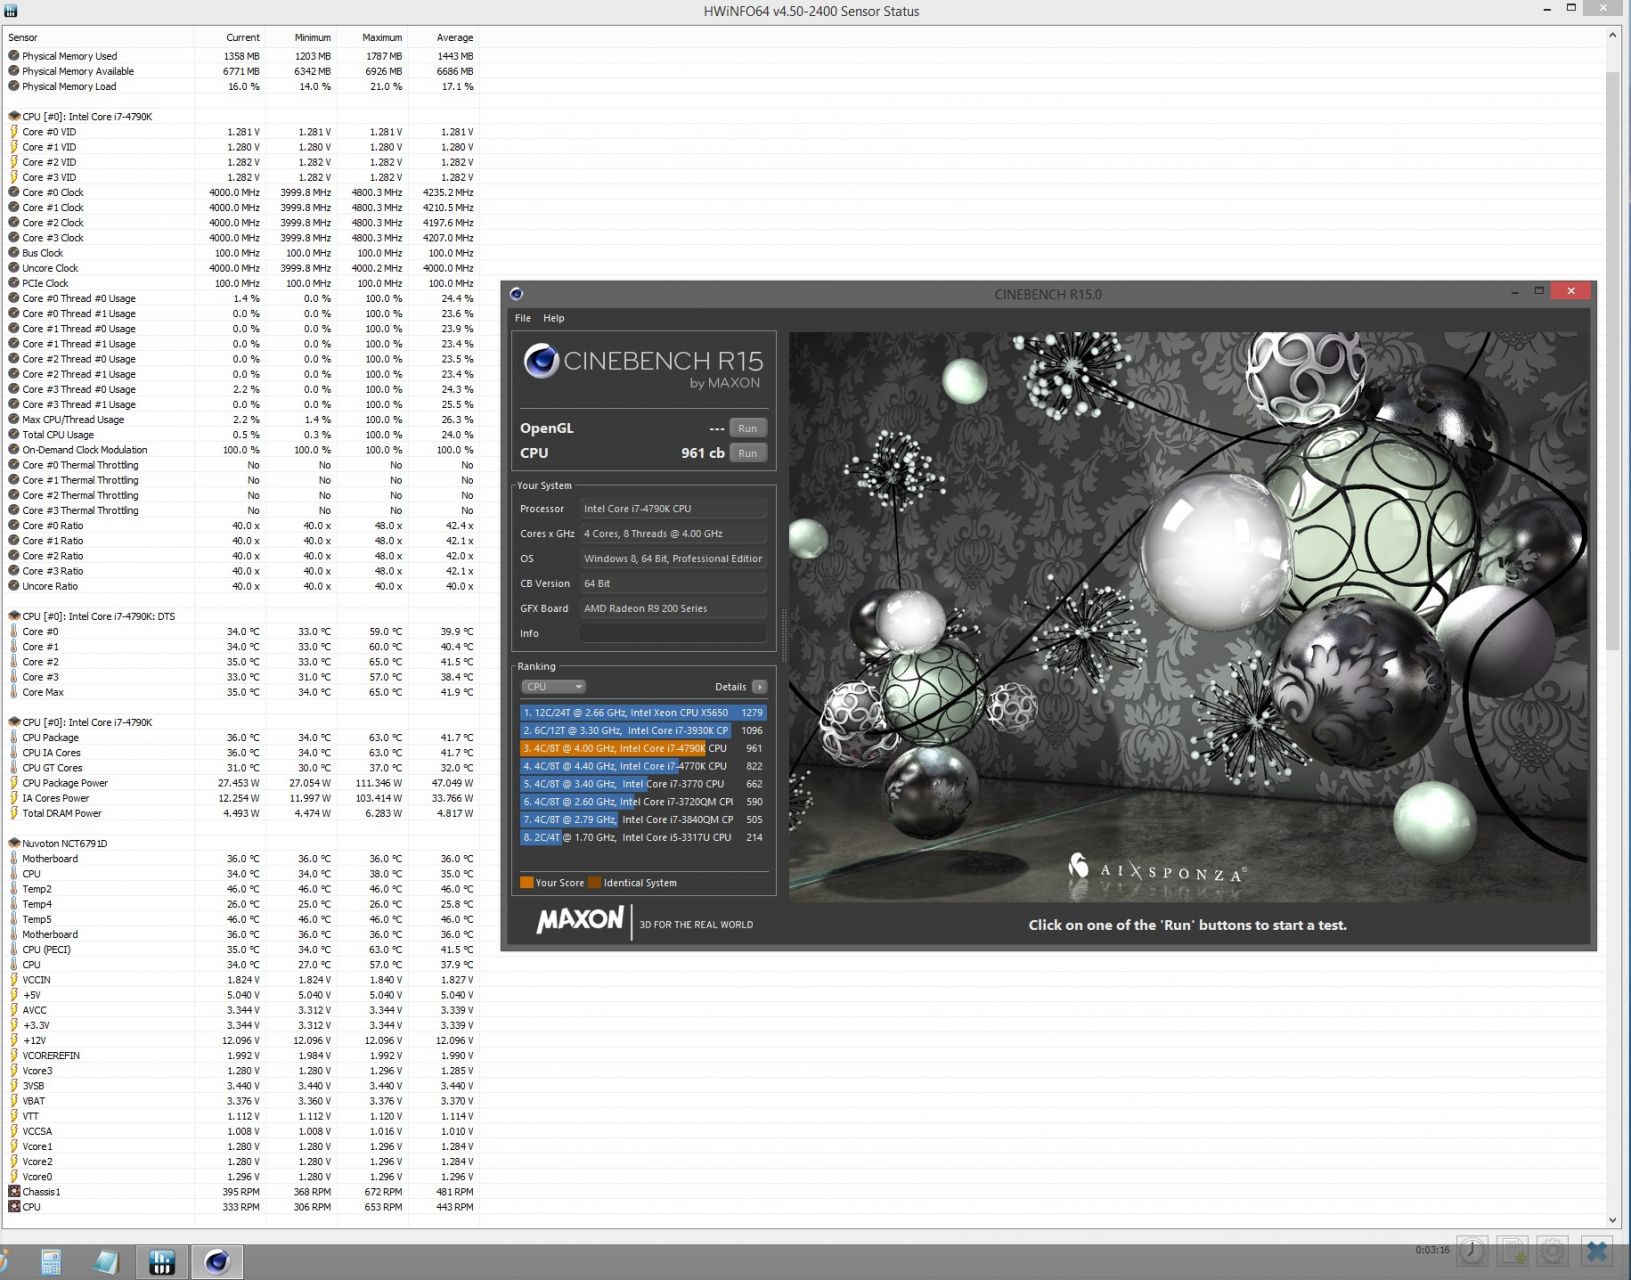Click the Cinebench title bar logo icon
Viewport: 1631px width, 1280px height.
[x=516, y=294]
